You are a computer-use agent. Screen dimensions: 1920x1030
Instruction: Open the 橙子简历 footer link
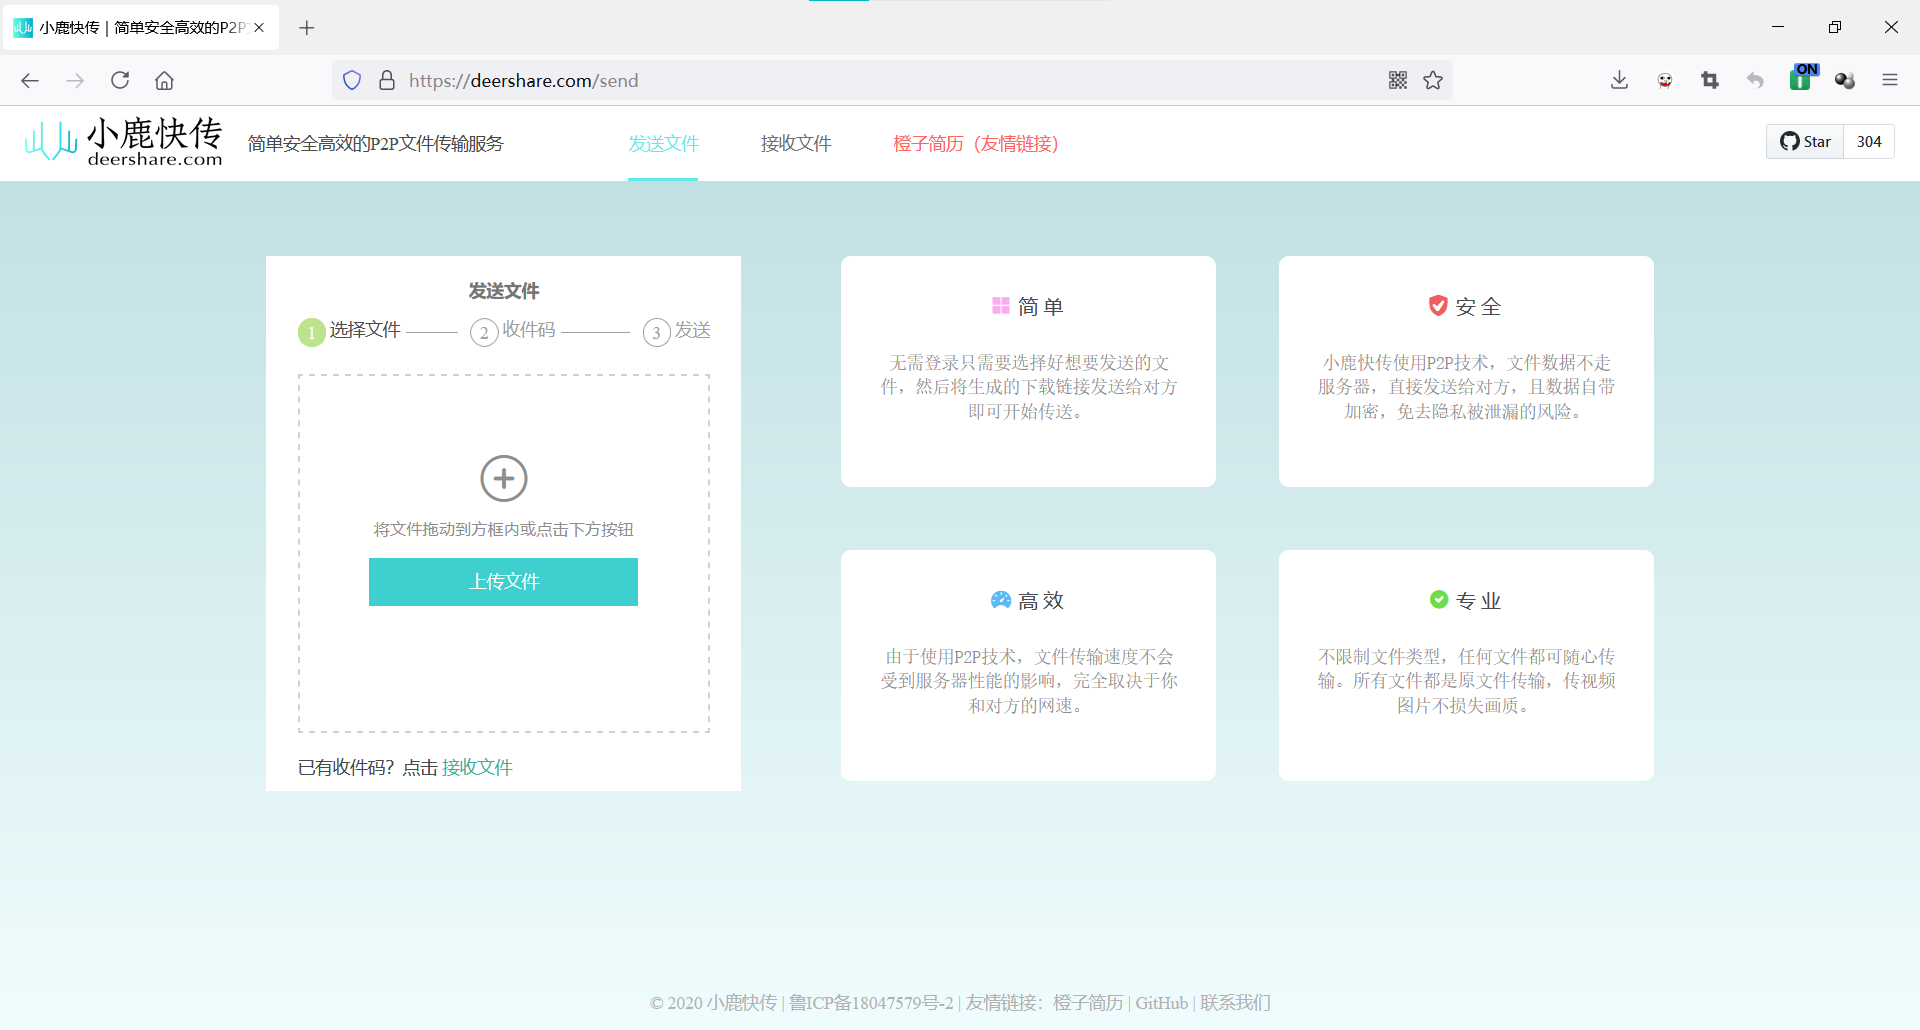click(x=1088, y=1003)
